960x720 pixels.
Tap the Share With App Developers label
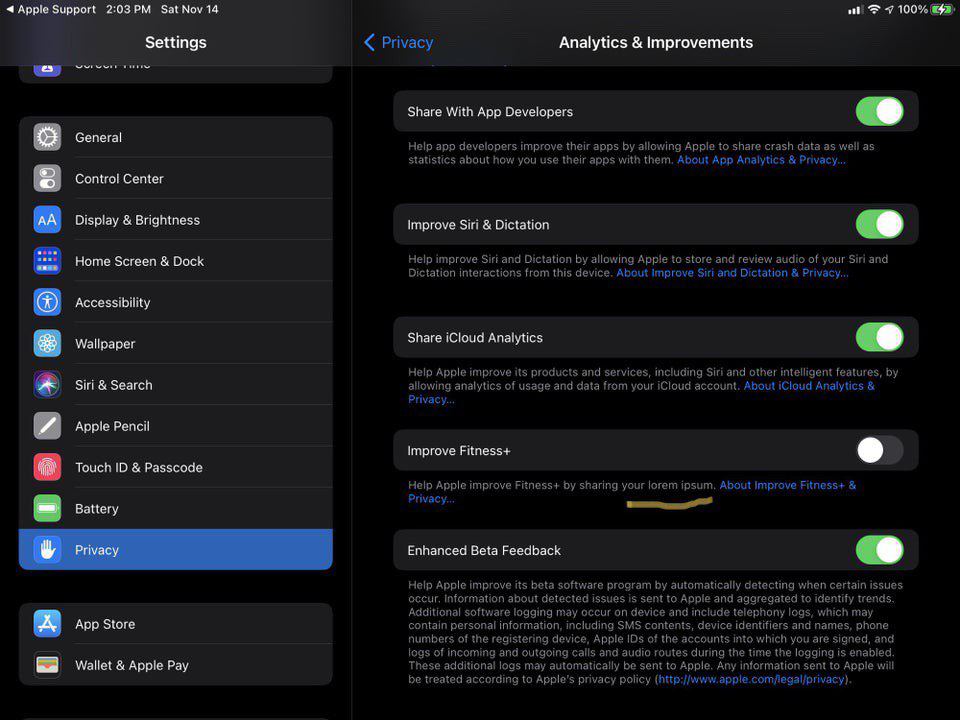point(490,111)
